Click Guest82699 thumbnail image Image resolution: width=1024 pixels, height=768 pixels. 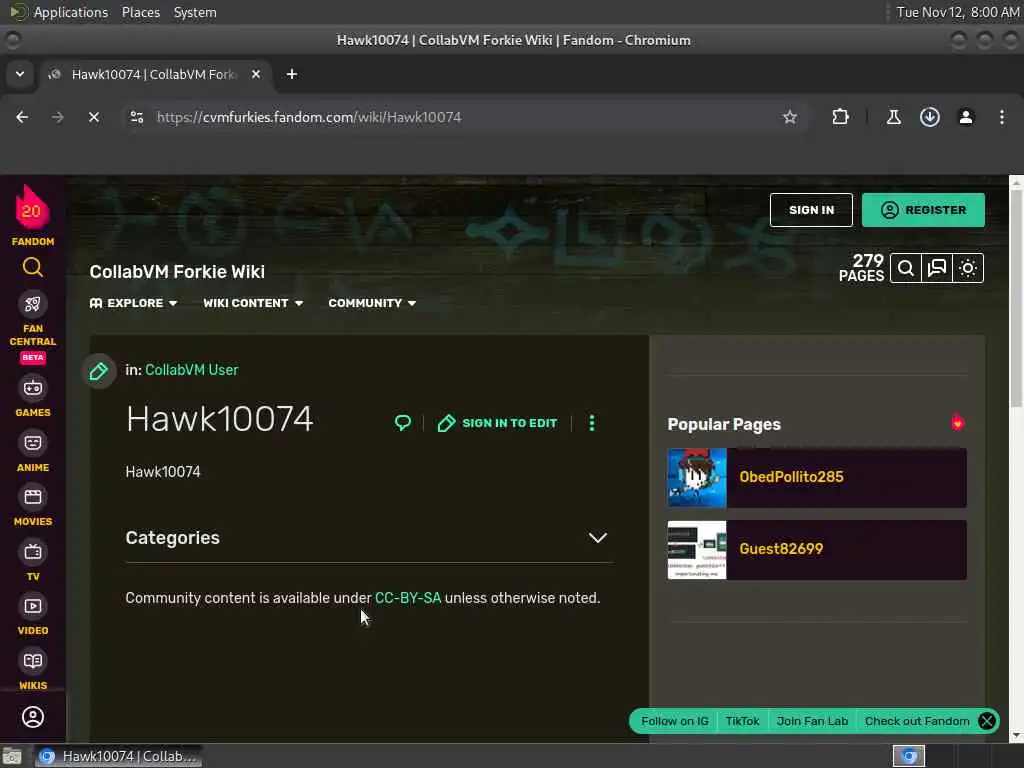pyautogui.click(x=697, y=550)
